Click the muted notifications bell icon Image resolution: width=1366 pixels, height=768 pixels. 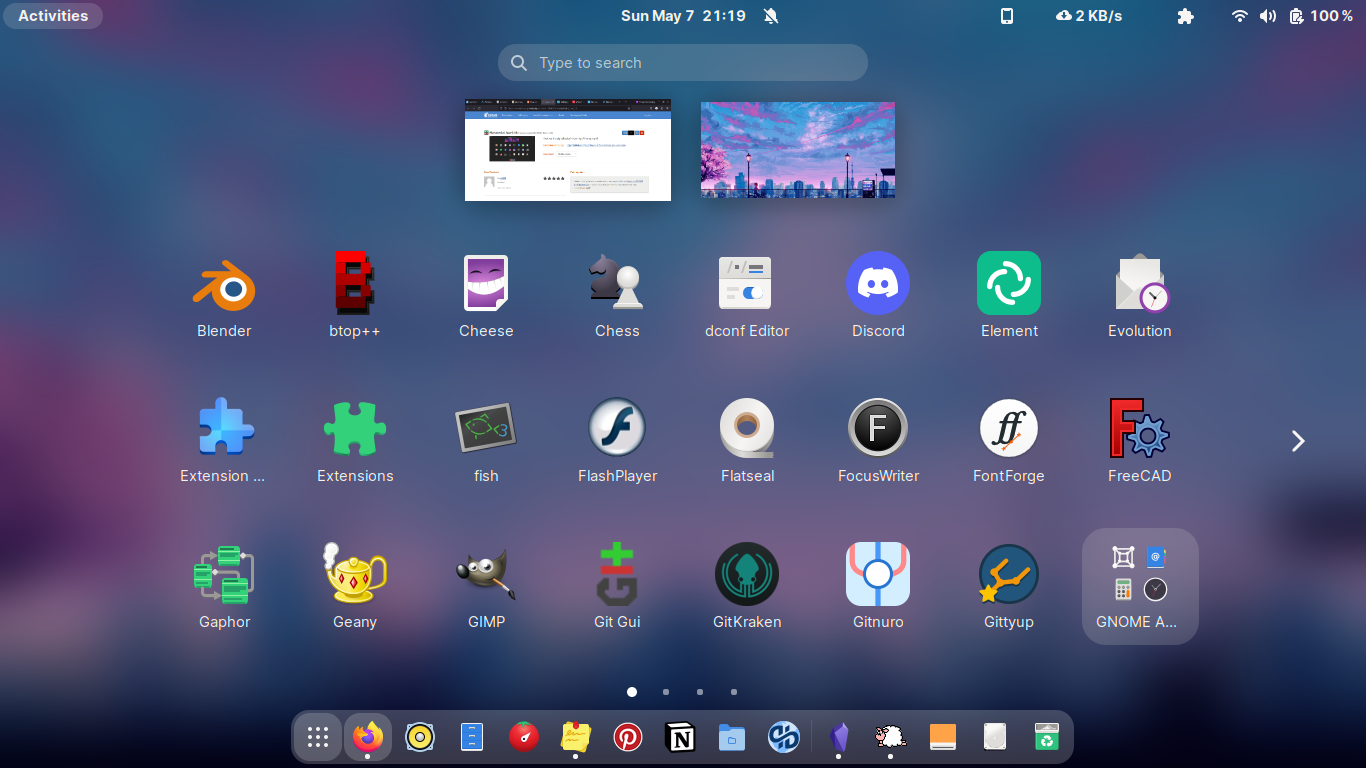click(x=771, y=16)
